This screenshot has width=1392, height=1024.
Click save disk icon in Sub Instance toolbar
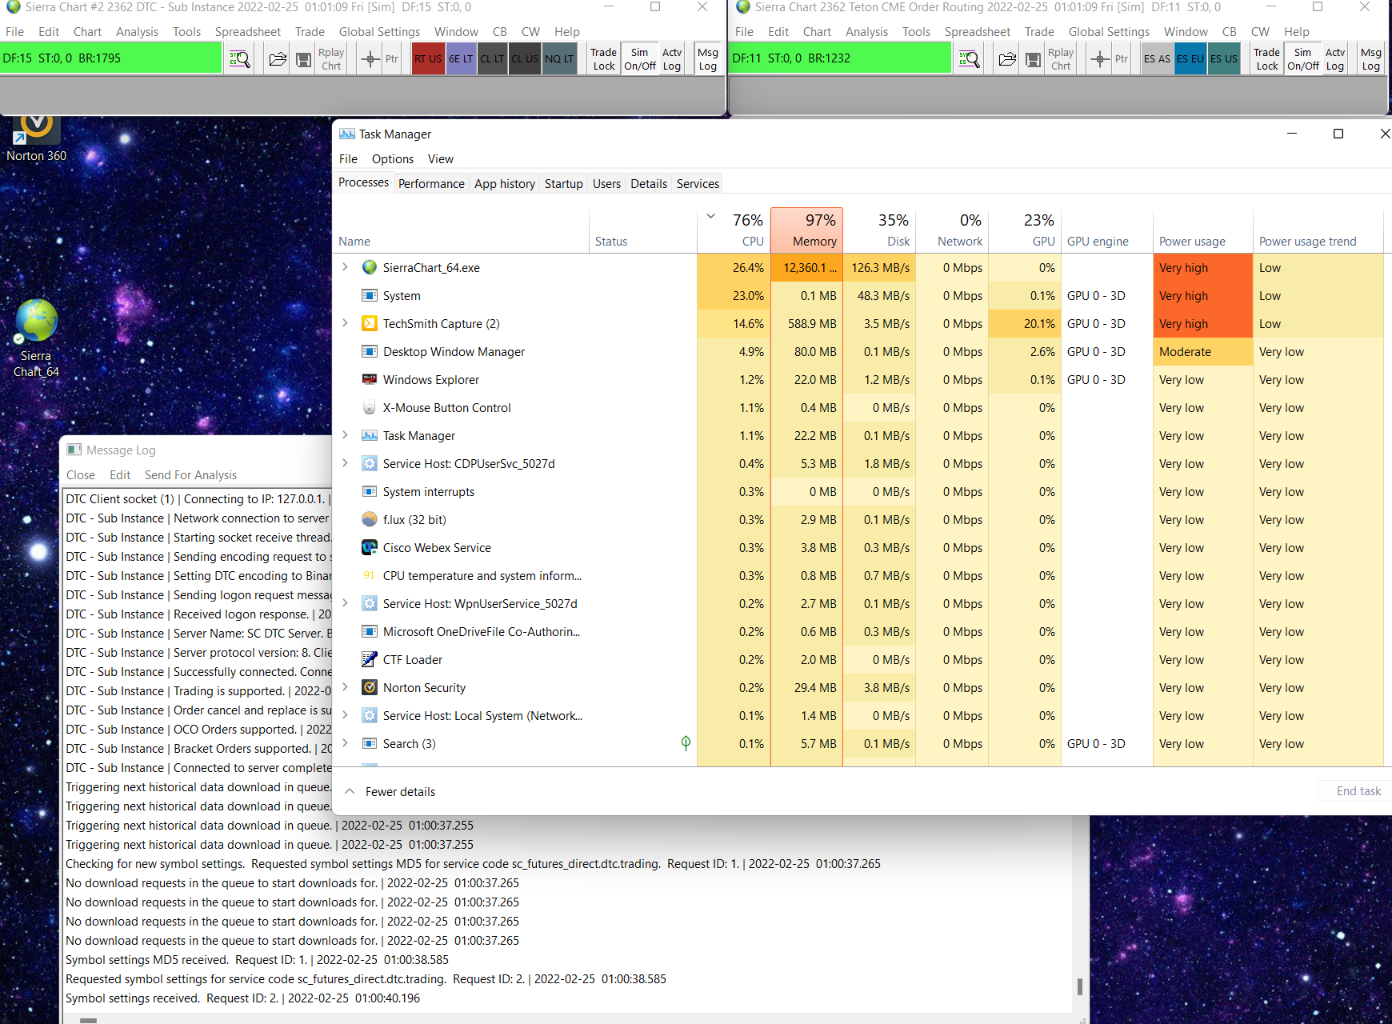click(303, 59)
